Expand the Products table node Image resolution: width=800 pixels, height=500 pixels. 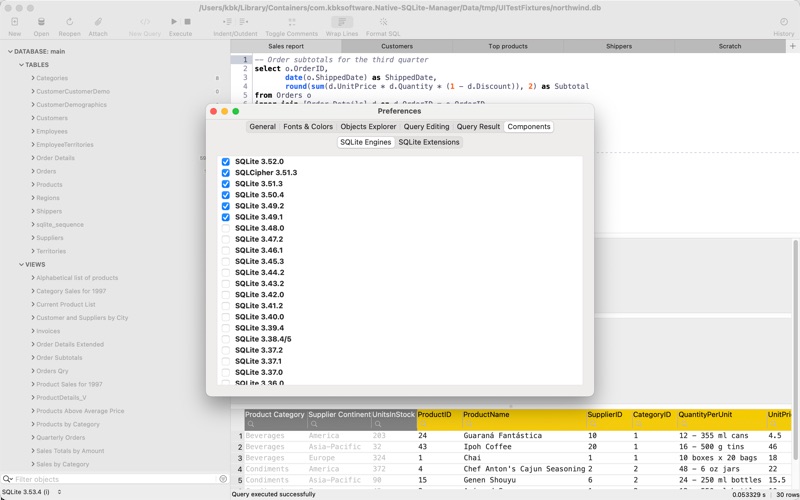(33, 184)
